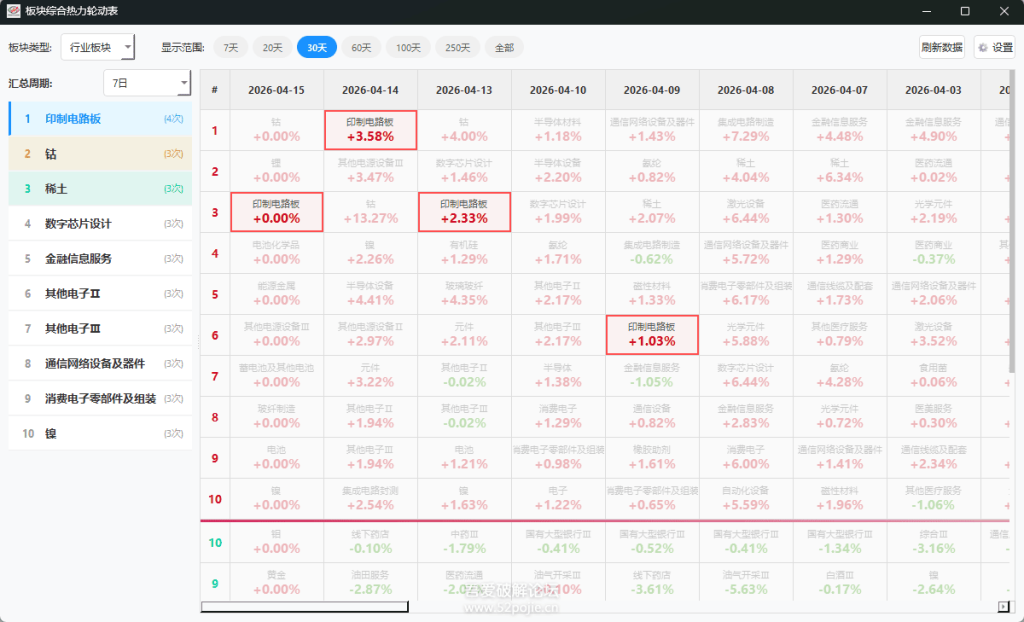Click the 金融信息服务 +4.90% cell
The height and width of the screenshot is (622, 1024).
click(x=934, y=130)
